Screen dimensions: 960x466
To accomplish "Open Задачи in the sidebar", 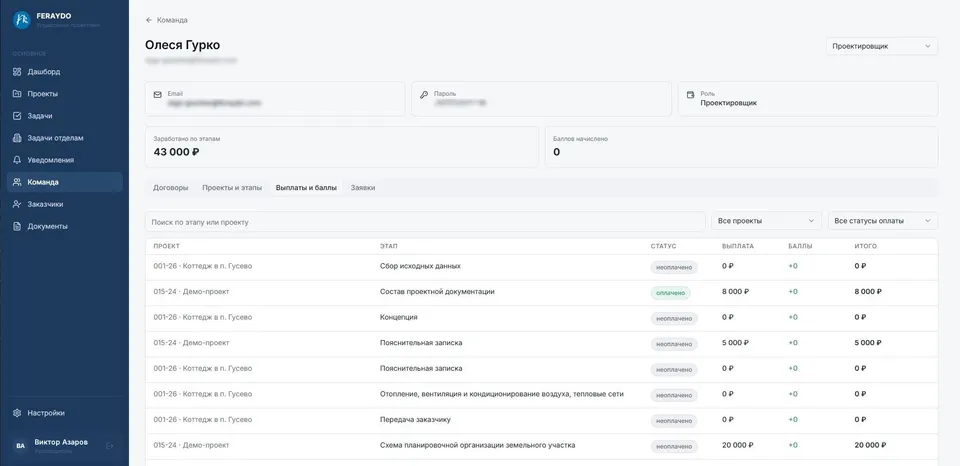I will click(64, 116).
